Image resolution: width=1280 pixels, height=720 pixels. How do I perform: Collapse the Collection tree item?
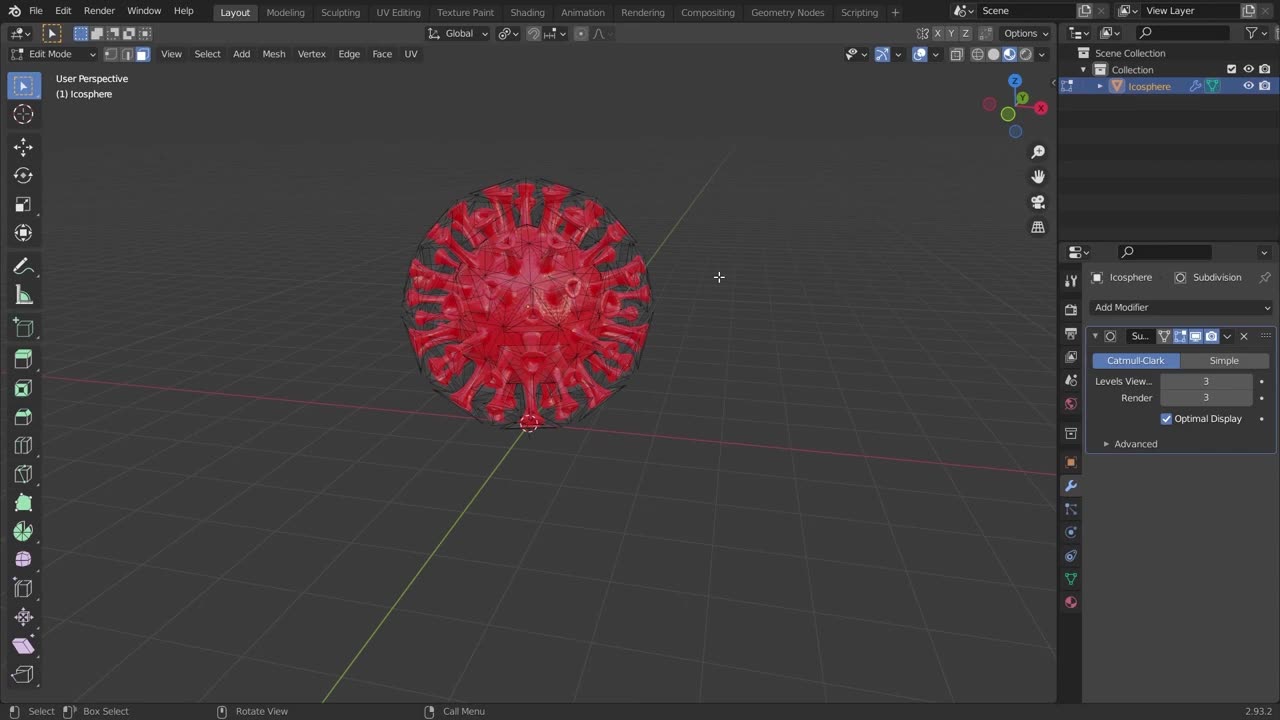pos(1083,69)
